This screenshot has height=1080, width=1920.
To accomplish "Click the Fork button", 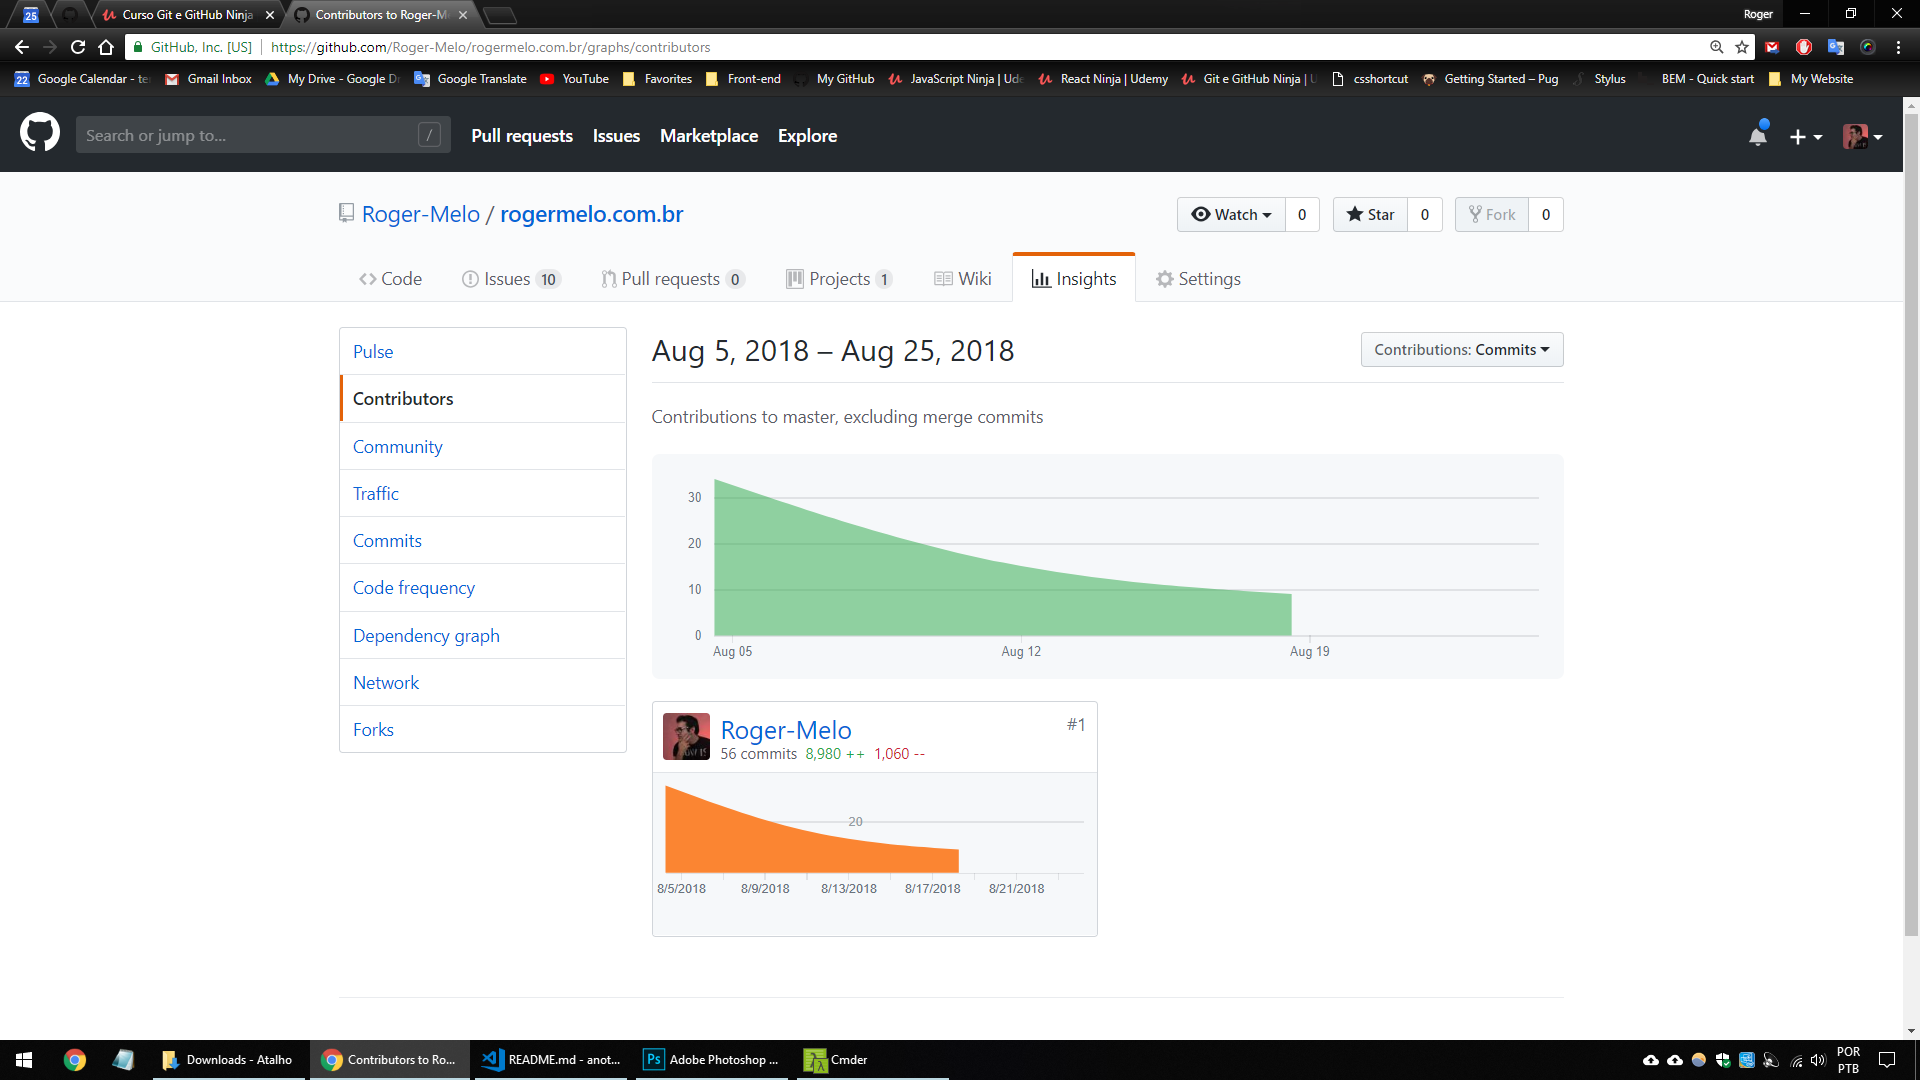I will [1492, 214].
